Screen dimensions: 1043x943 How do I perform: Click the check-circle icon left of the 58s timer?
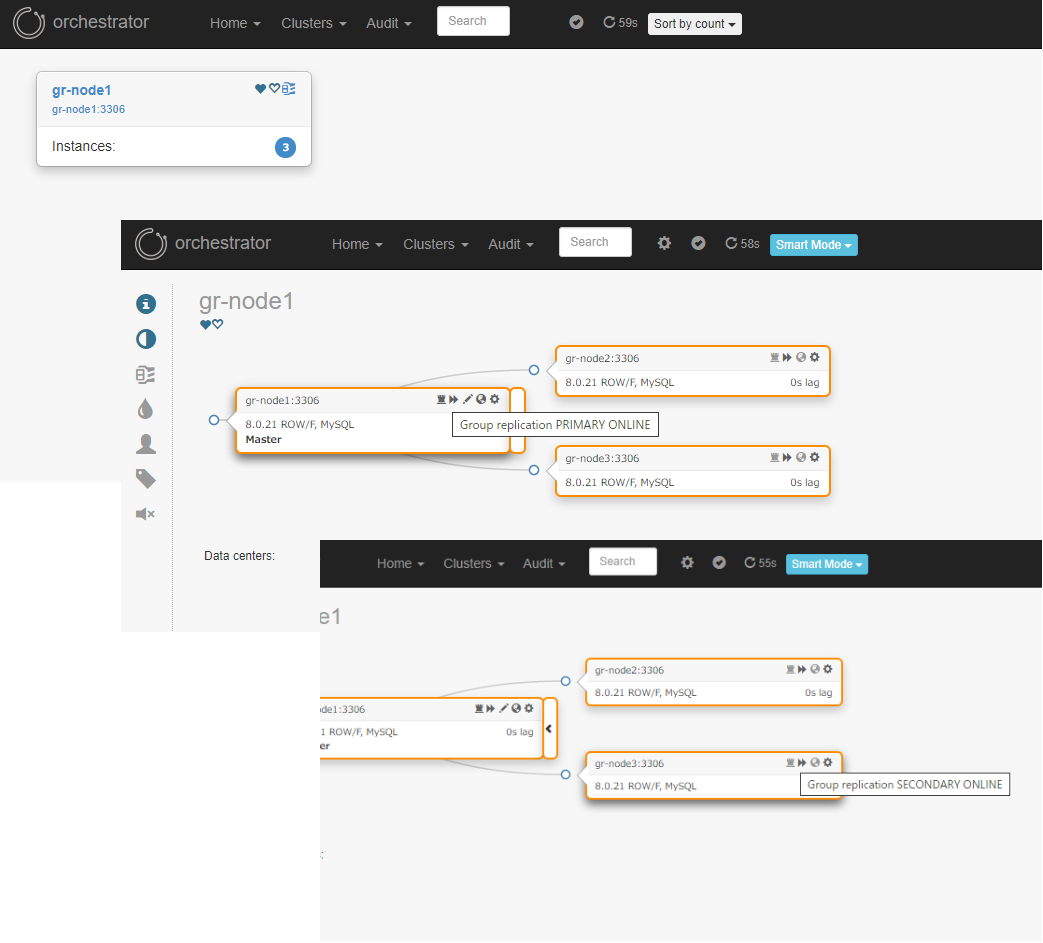pyautogui.click(x=698, y=243)
